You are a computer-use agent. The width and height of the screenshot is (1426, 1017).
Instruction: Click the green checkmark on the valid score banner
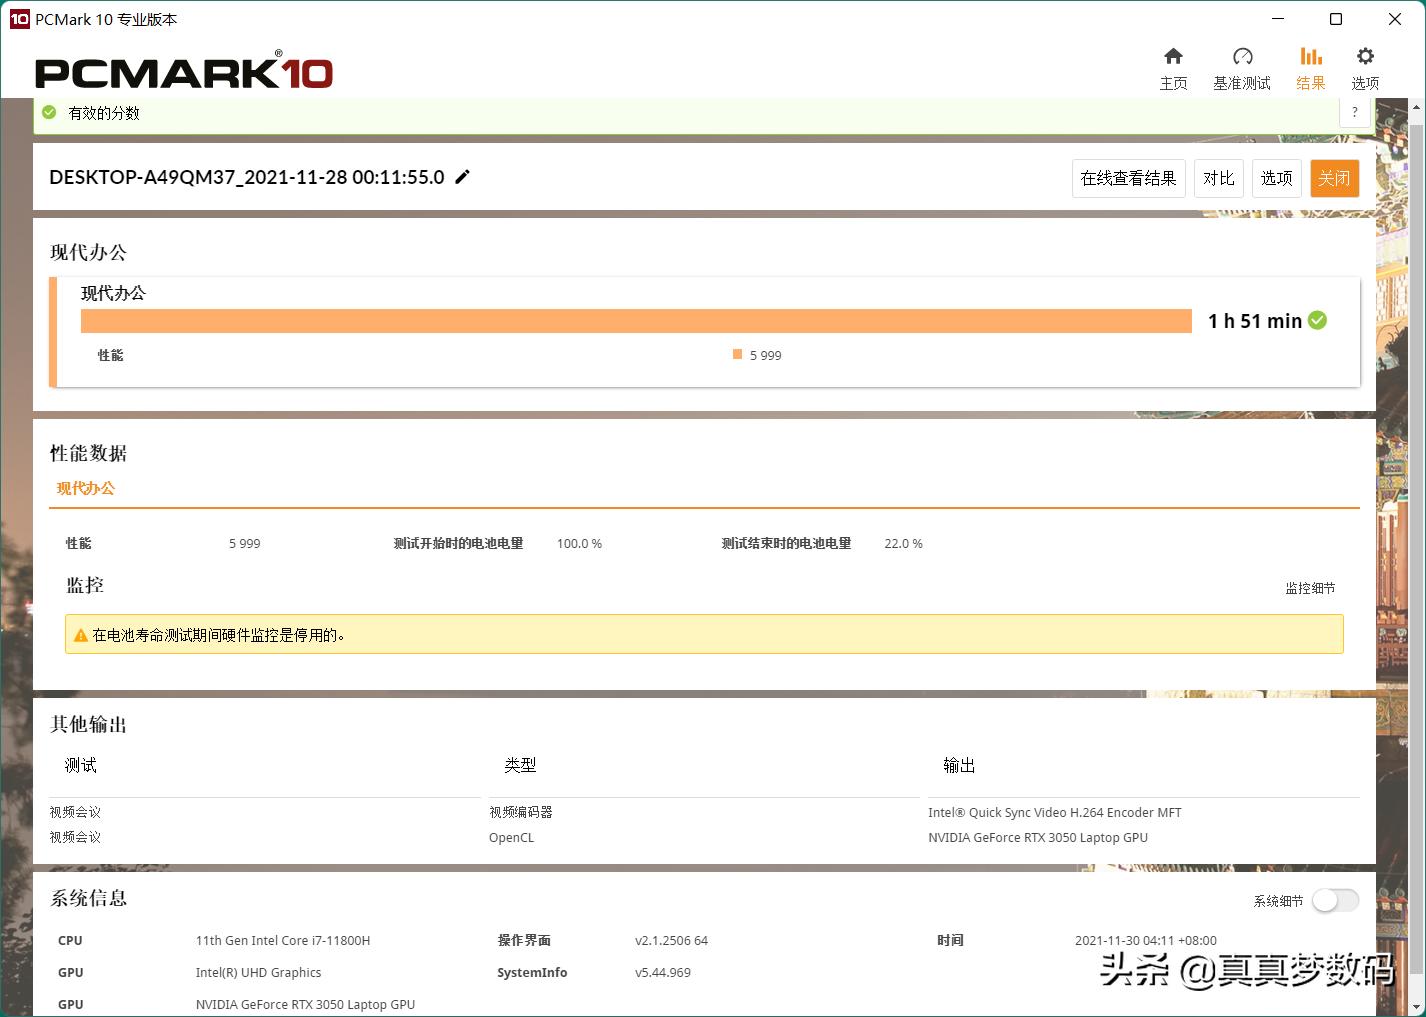tap(48, 112)
